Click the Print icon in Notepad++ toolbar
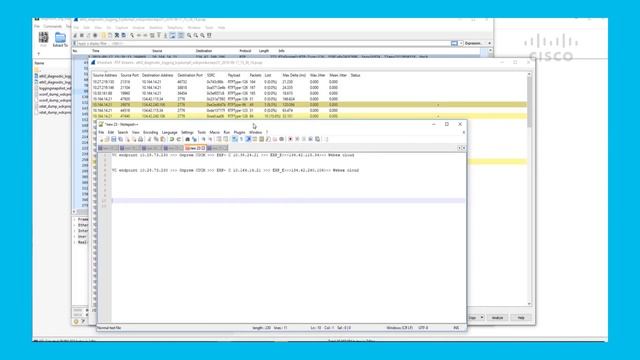Screen dimensions: 640x360 coord(140,139)
